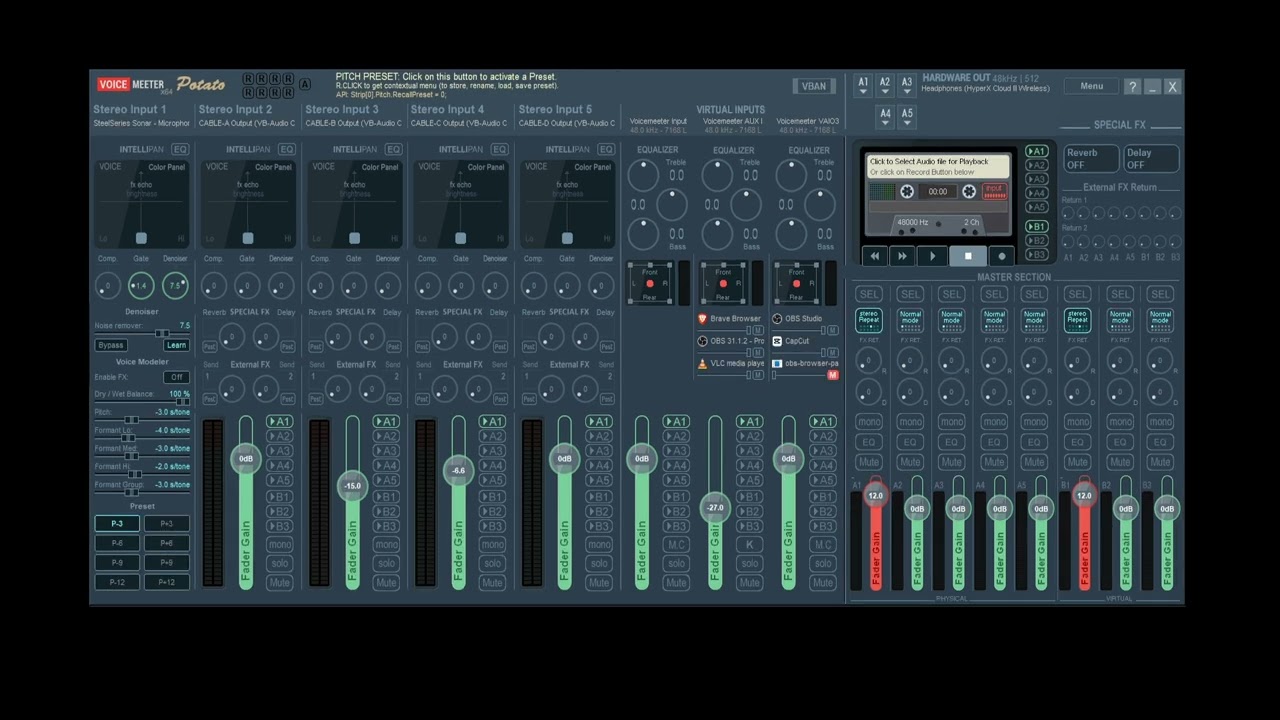Rewind the cassette recorder
Screen dimensions: 1280x720
(x=875, y=256)
